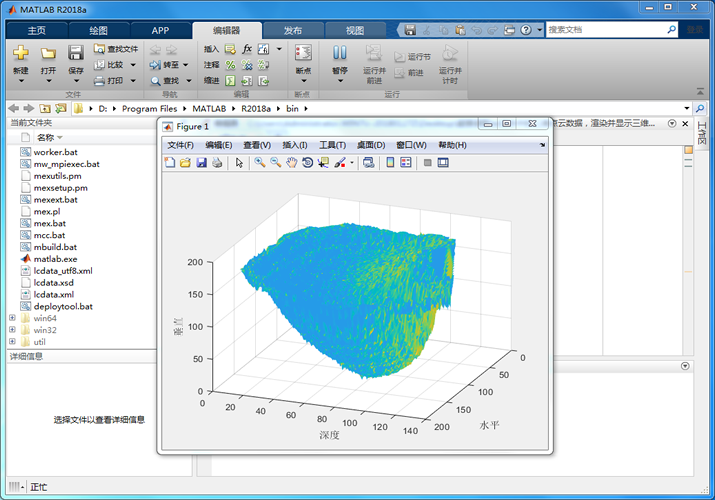
Task: Click the comment percent (%) icon
Action: click(230, 65)
